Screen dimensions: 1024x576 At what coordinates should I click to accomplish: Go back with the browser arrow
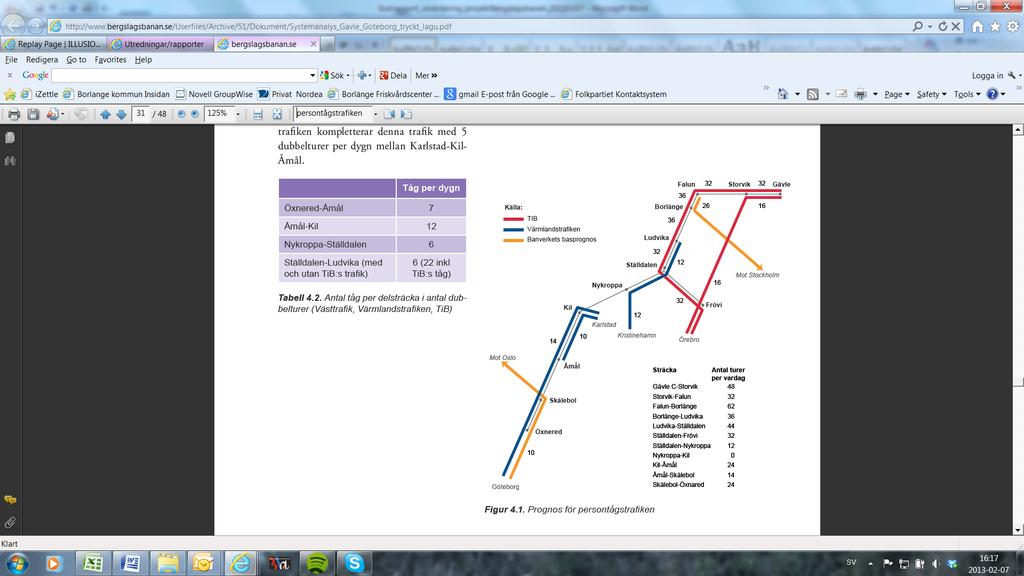point(13,25)
